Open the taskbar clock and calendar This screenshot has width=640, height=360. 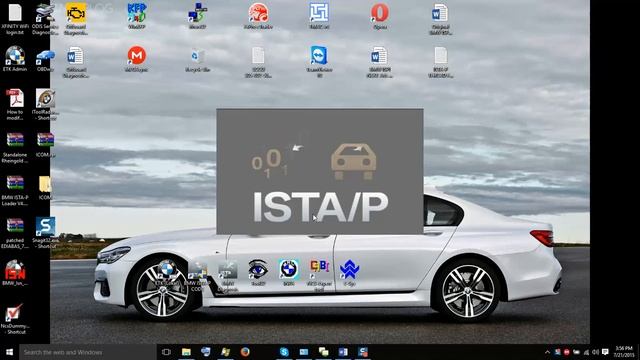pos(624,352)
